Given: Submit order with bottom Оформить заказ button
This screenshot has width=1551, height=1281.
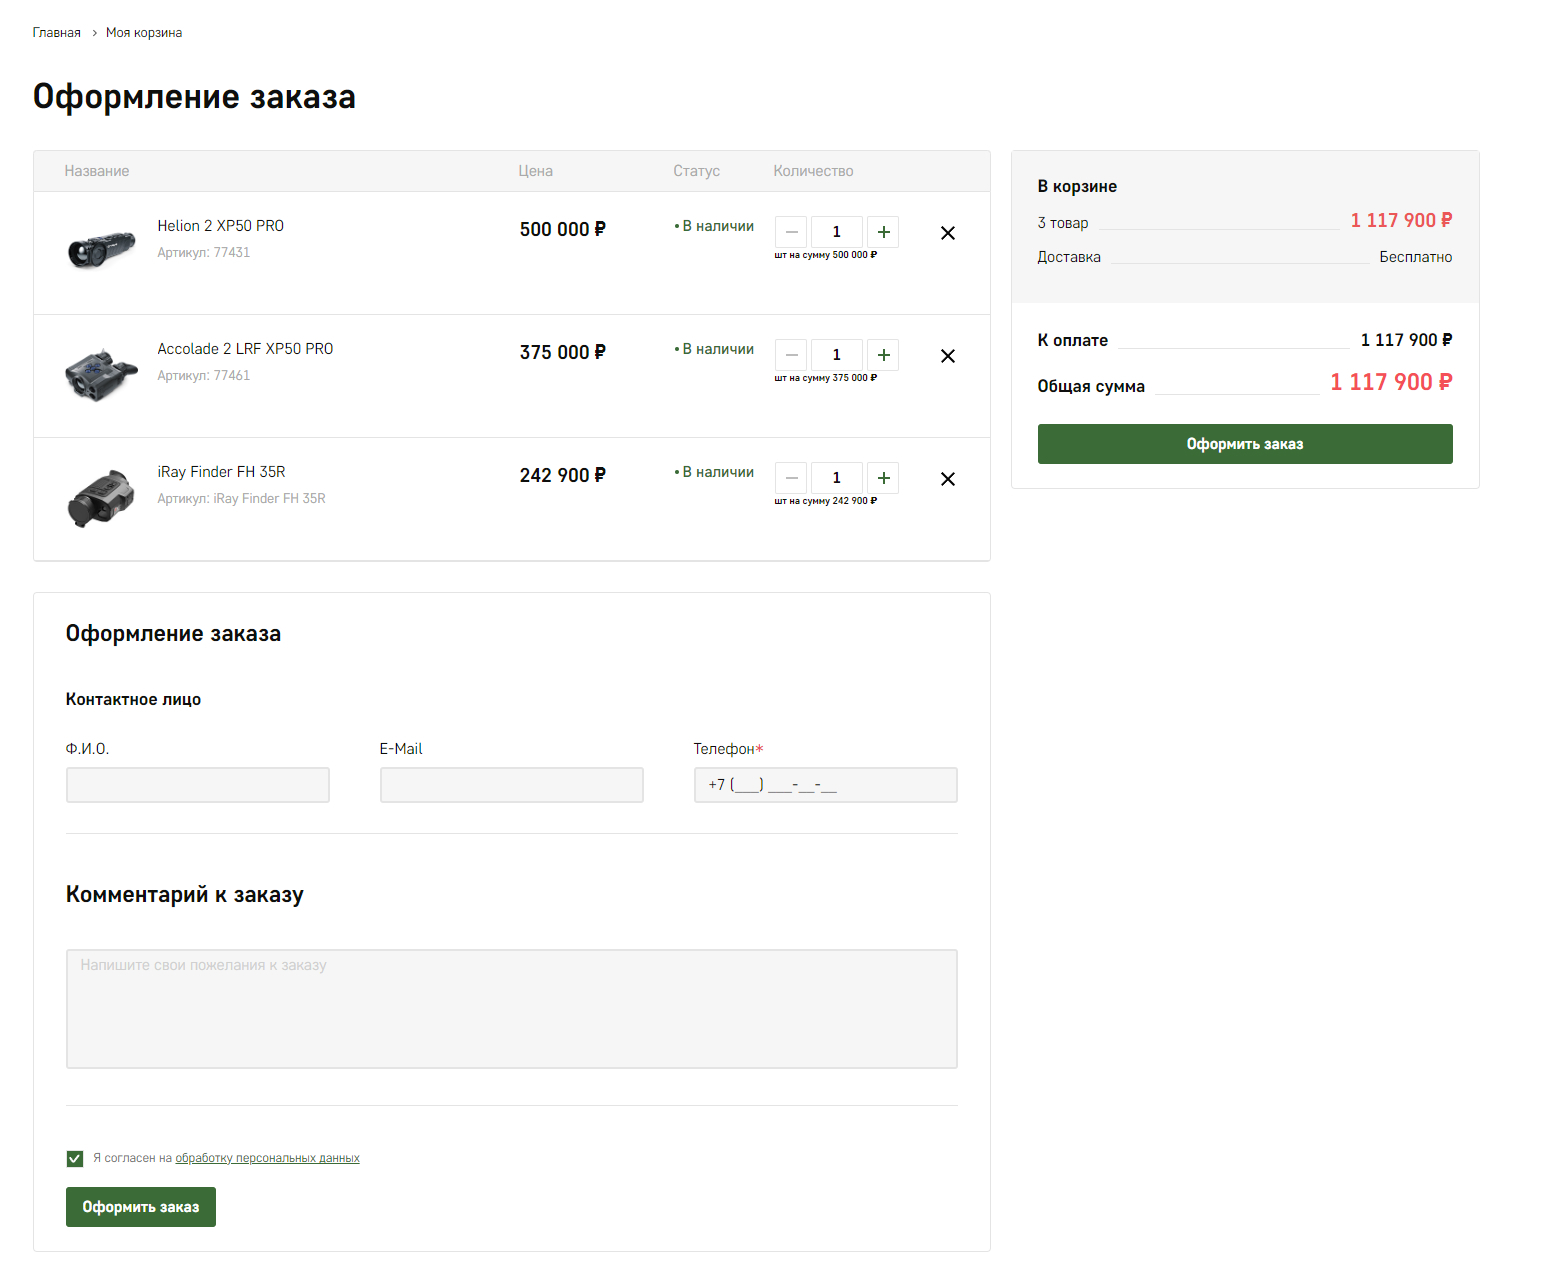Looking at the screenshot, I should click(141, 1207).
